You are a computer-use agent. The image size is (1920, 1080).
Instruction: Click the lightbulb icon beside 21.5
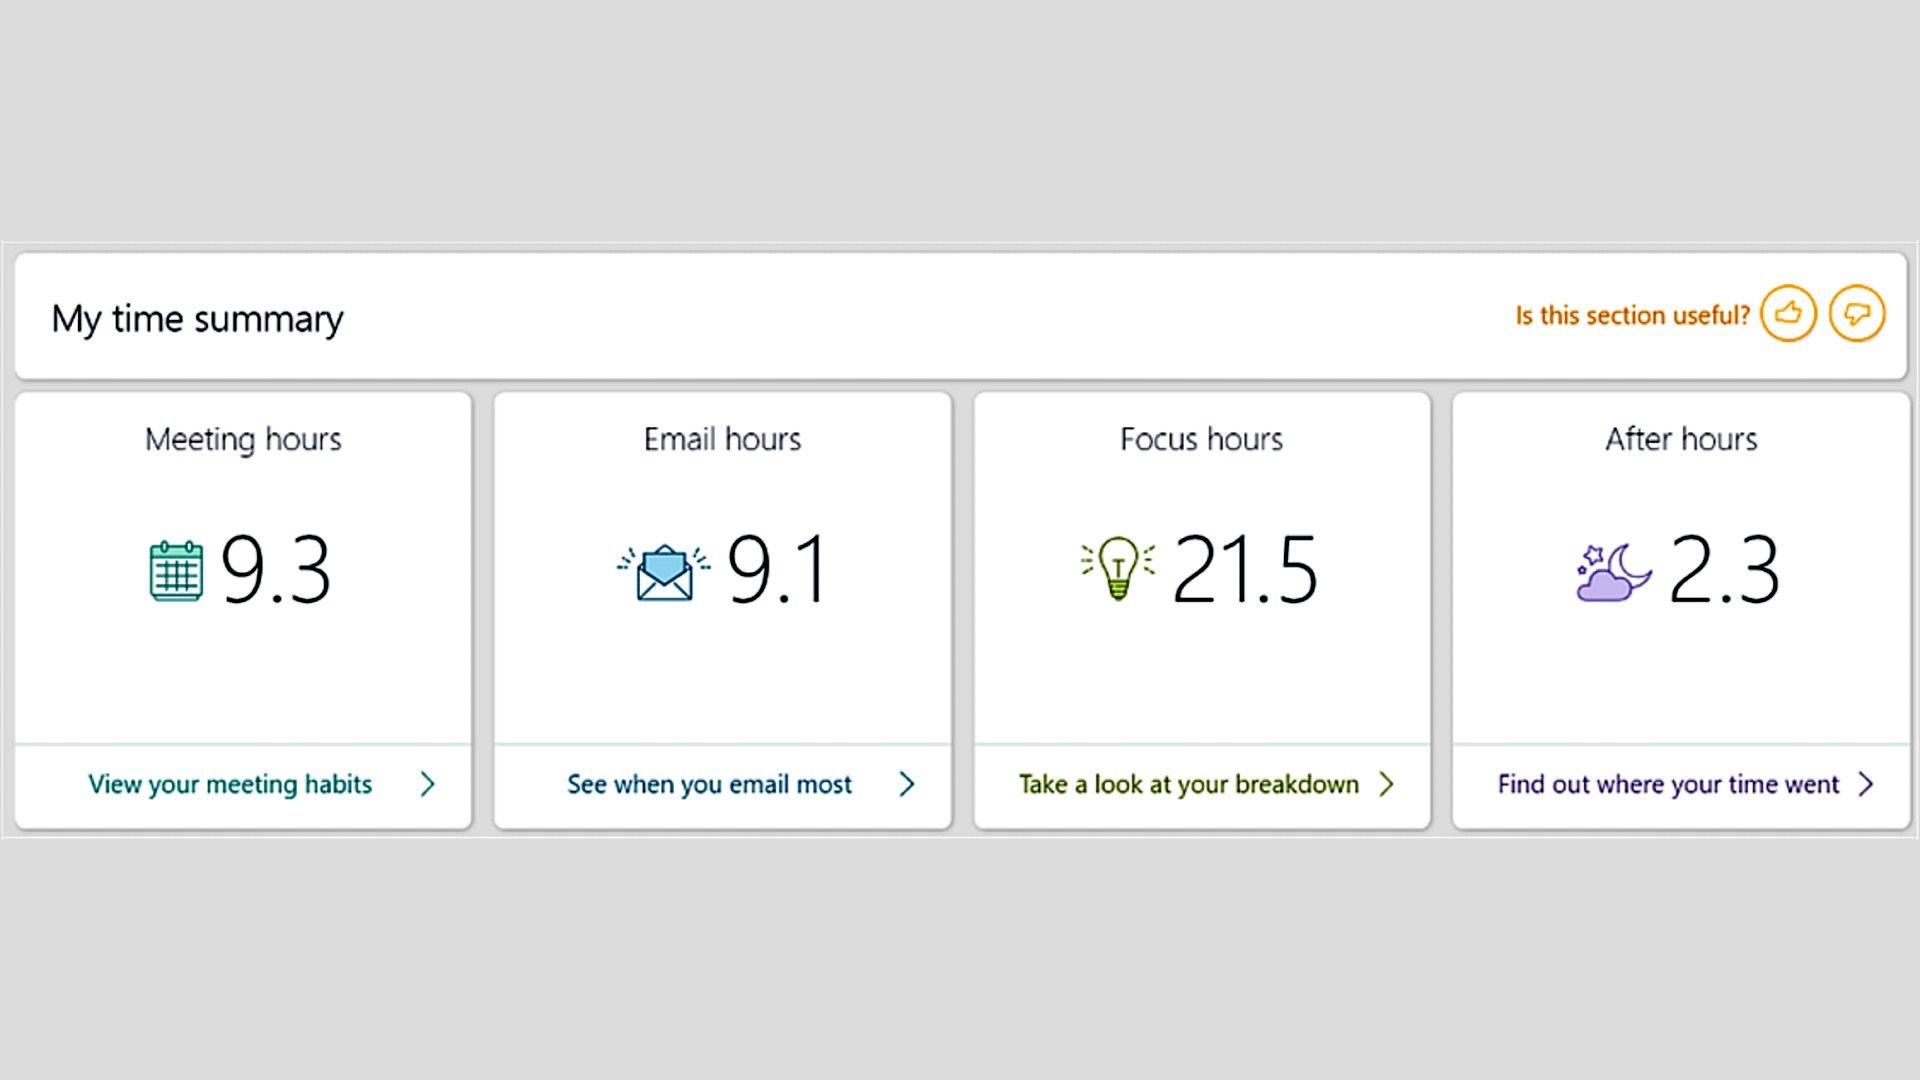point(1118,568)
